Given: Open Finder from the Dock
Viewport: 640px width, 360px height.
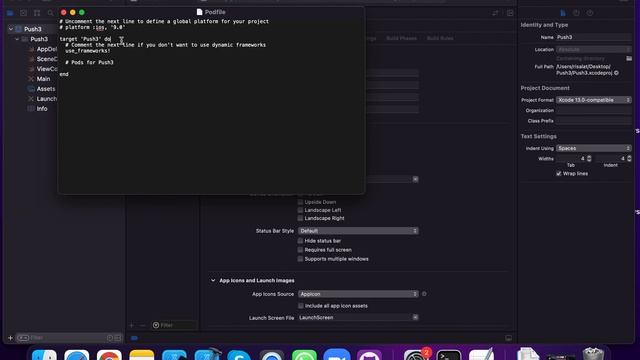Looking at the screenshot, I should (x=44, y=355).
